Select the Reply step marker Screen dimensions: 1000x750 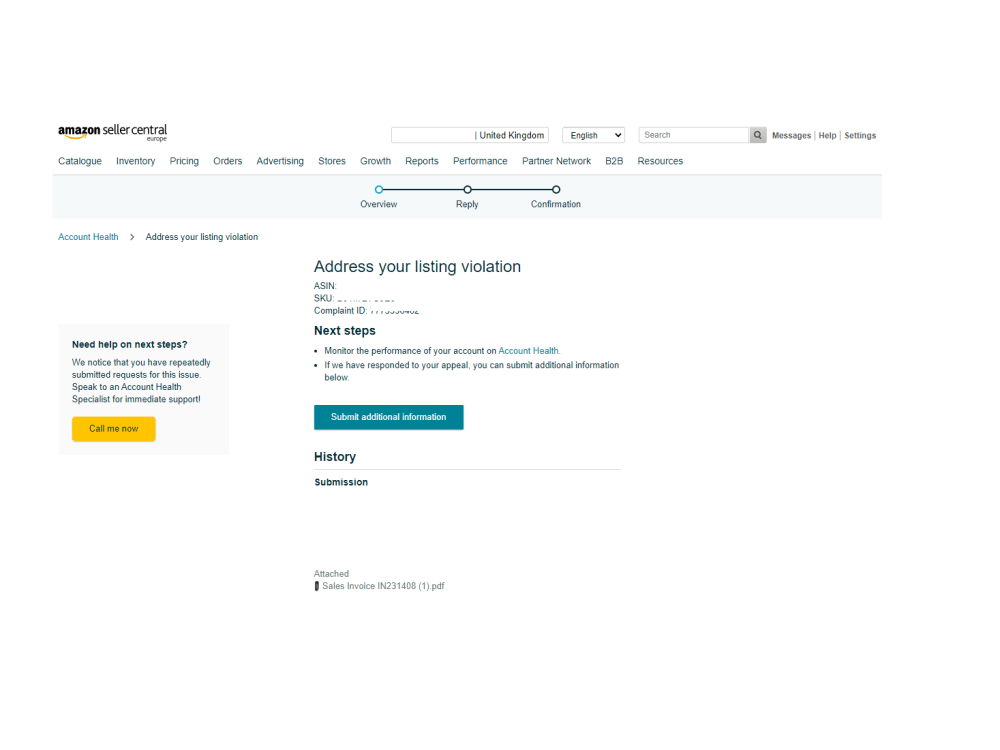[467, 189]
